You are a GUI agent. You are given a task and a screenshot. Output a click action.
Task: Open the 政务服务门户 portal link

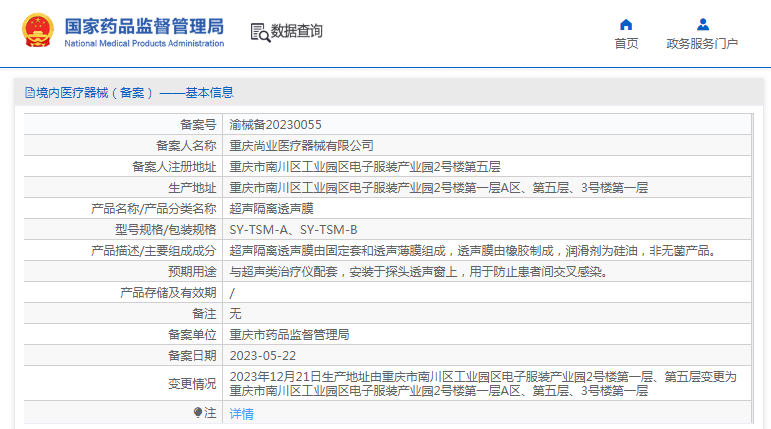(x=702, y=43)
